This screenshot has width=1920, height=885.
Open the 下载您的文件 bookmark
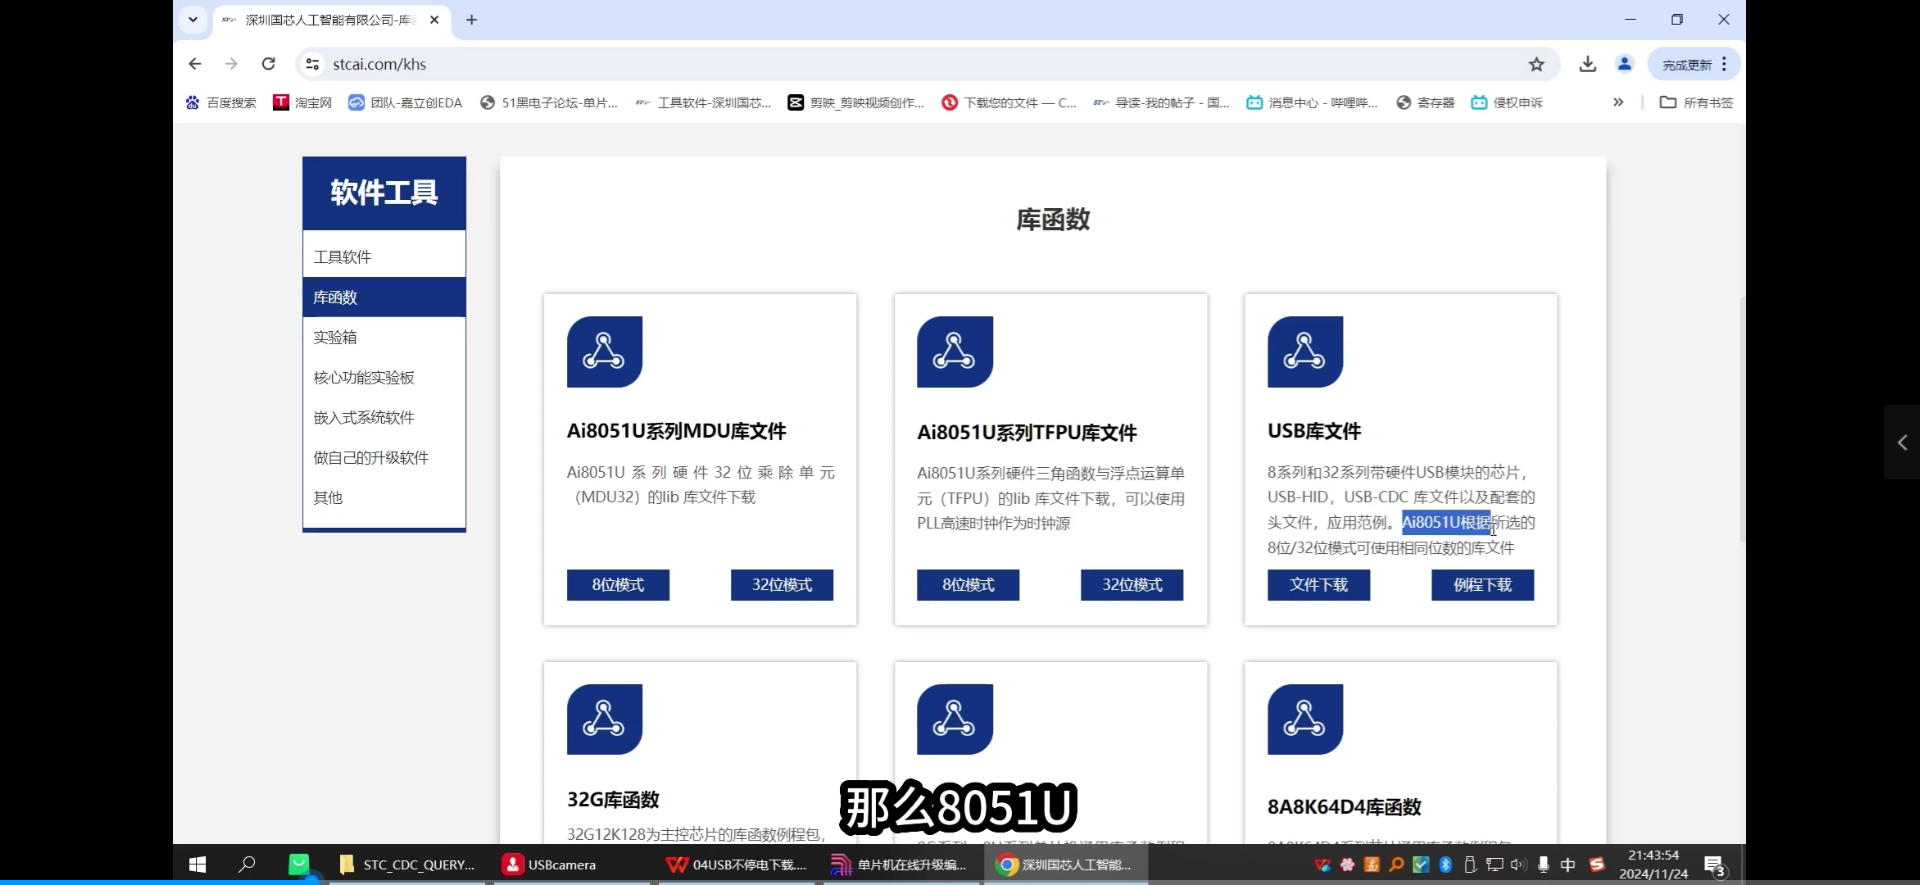pos(1009,102)
